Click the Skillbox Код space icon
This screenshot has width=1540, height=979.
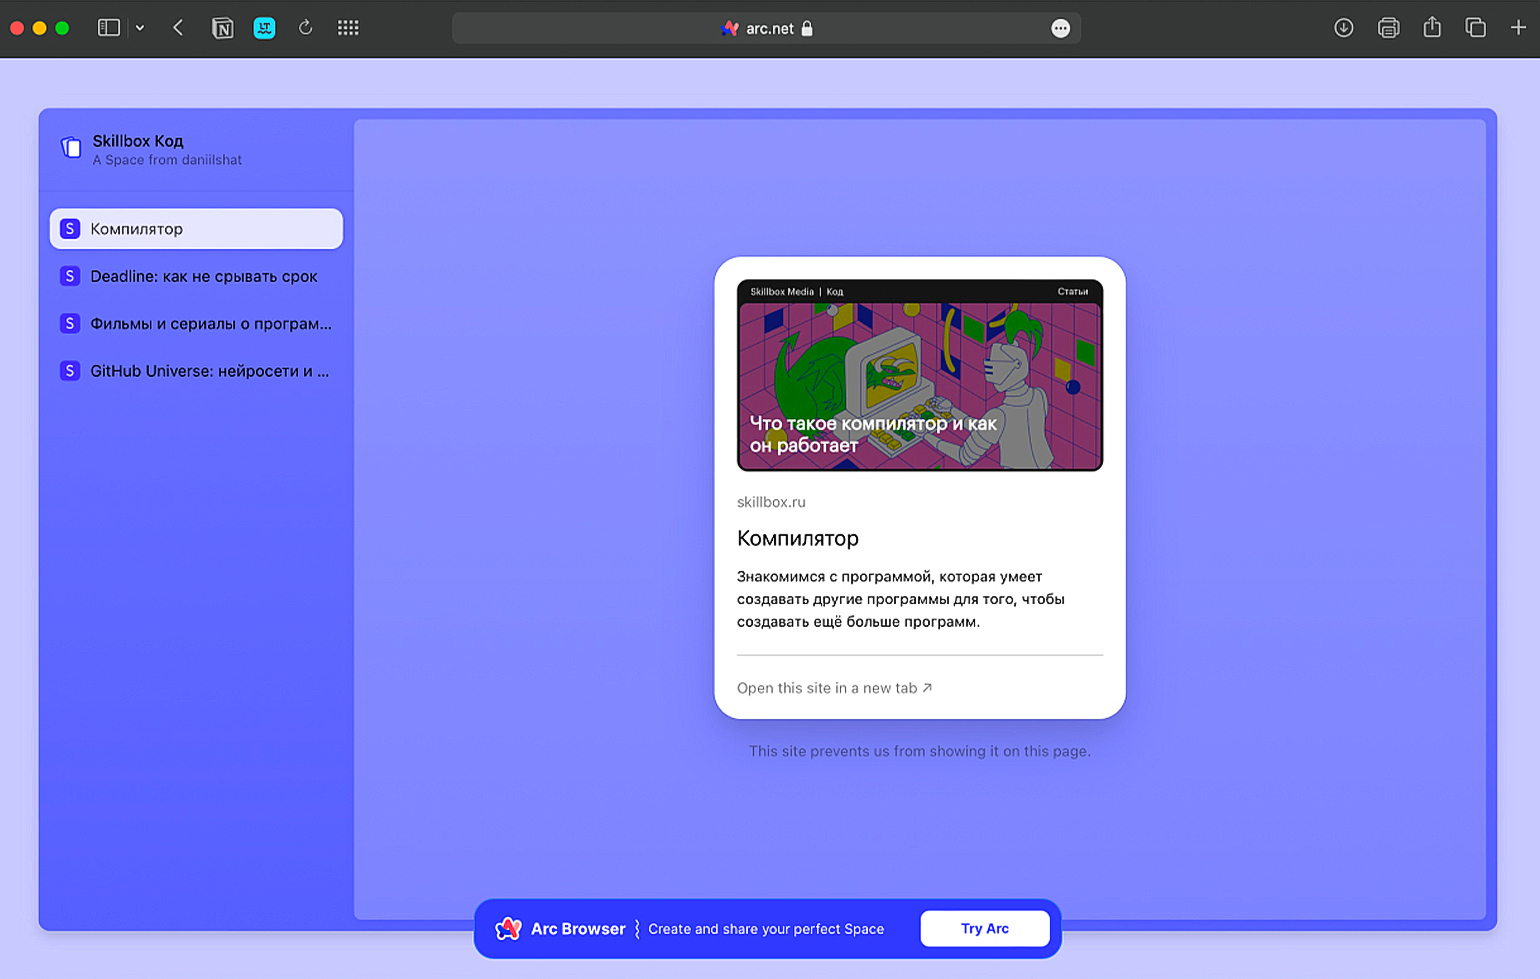[x=71, y=148]
